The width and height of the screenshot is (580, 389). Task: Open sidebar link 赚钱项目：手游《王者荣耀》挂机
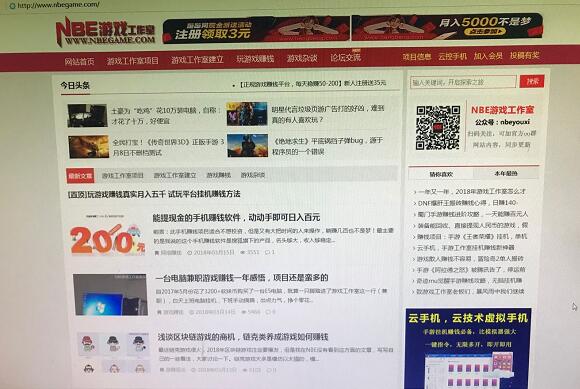[472, 236]
